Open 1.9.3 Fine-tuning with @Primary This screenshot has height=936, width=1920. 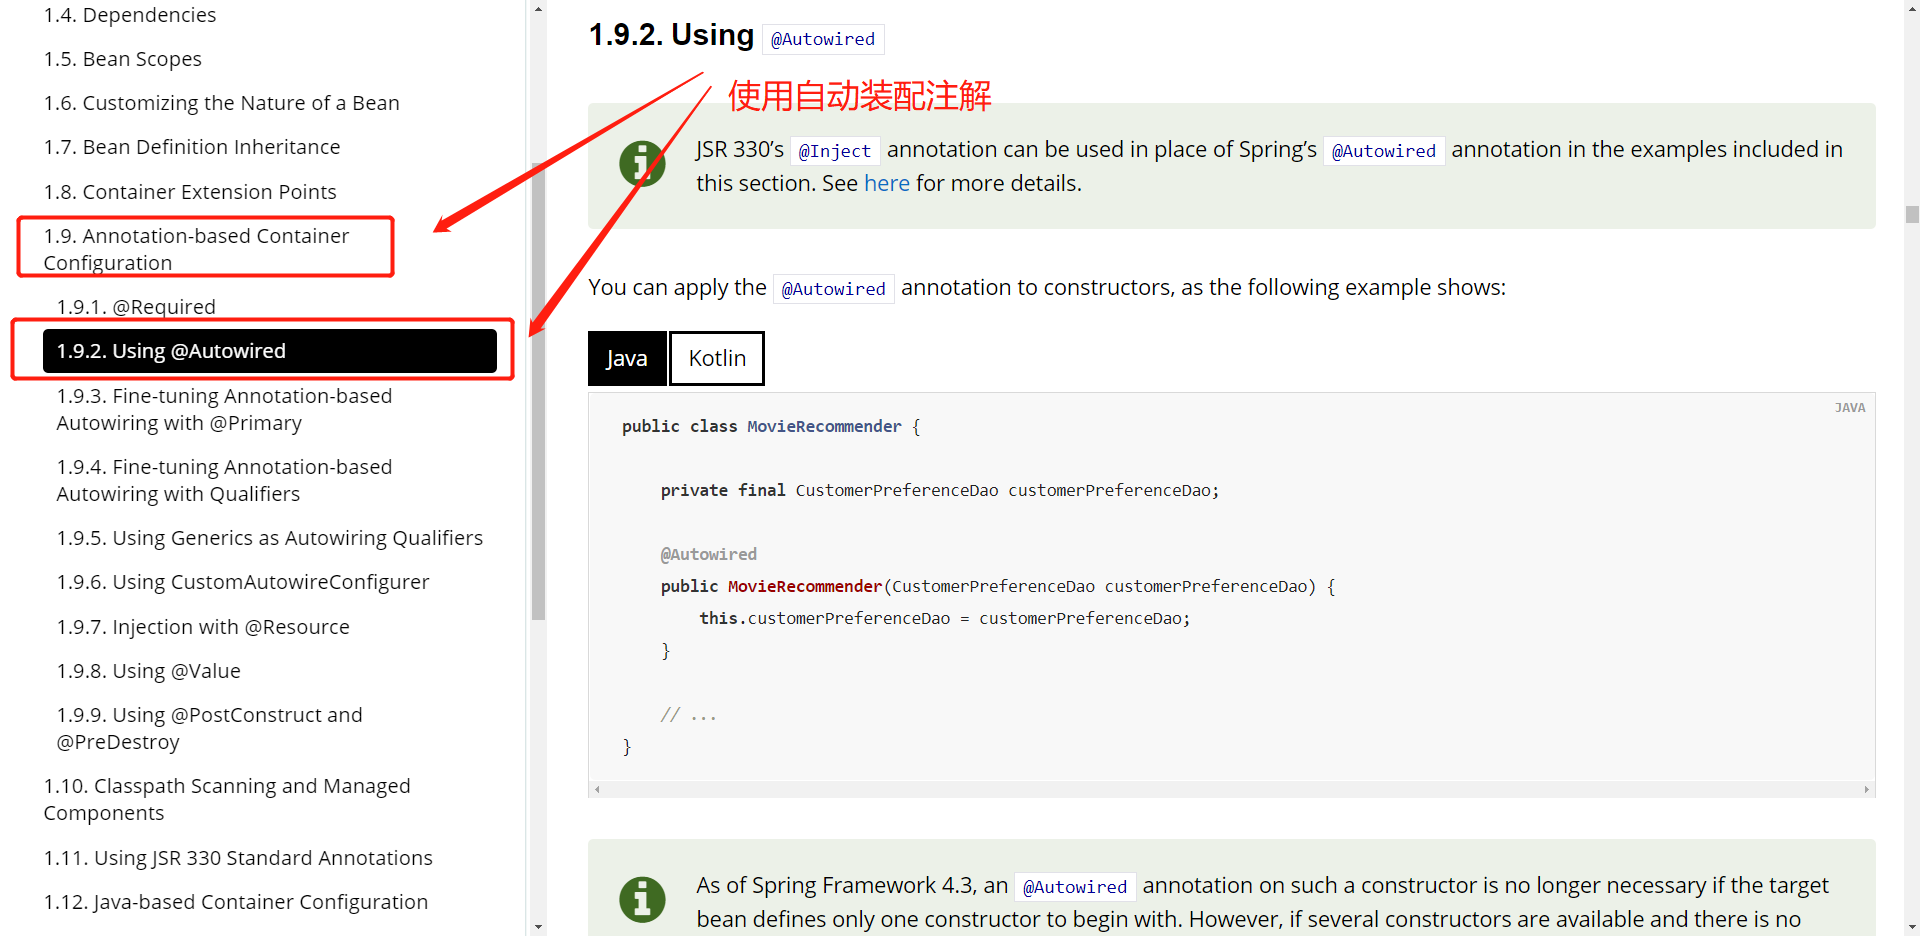[x=224, y=410]
